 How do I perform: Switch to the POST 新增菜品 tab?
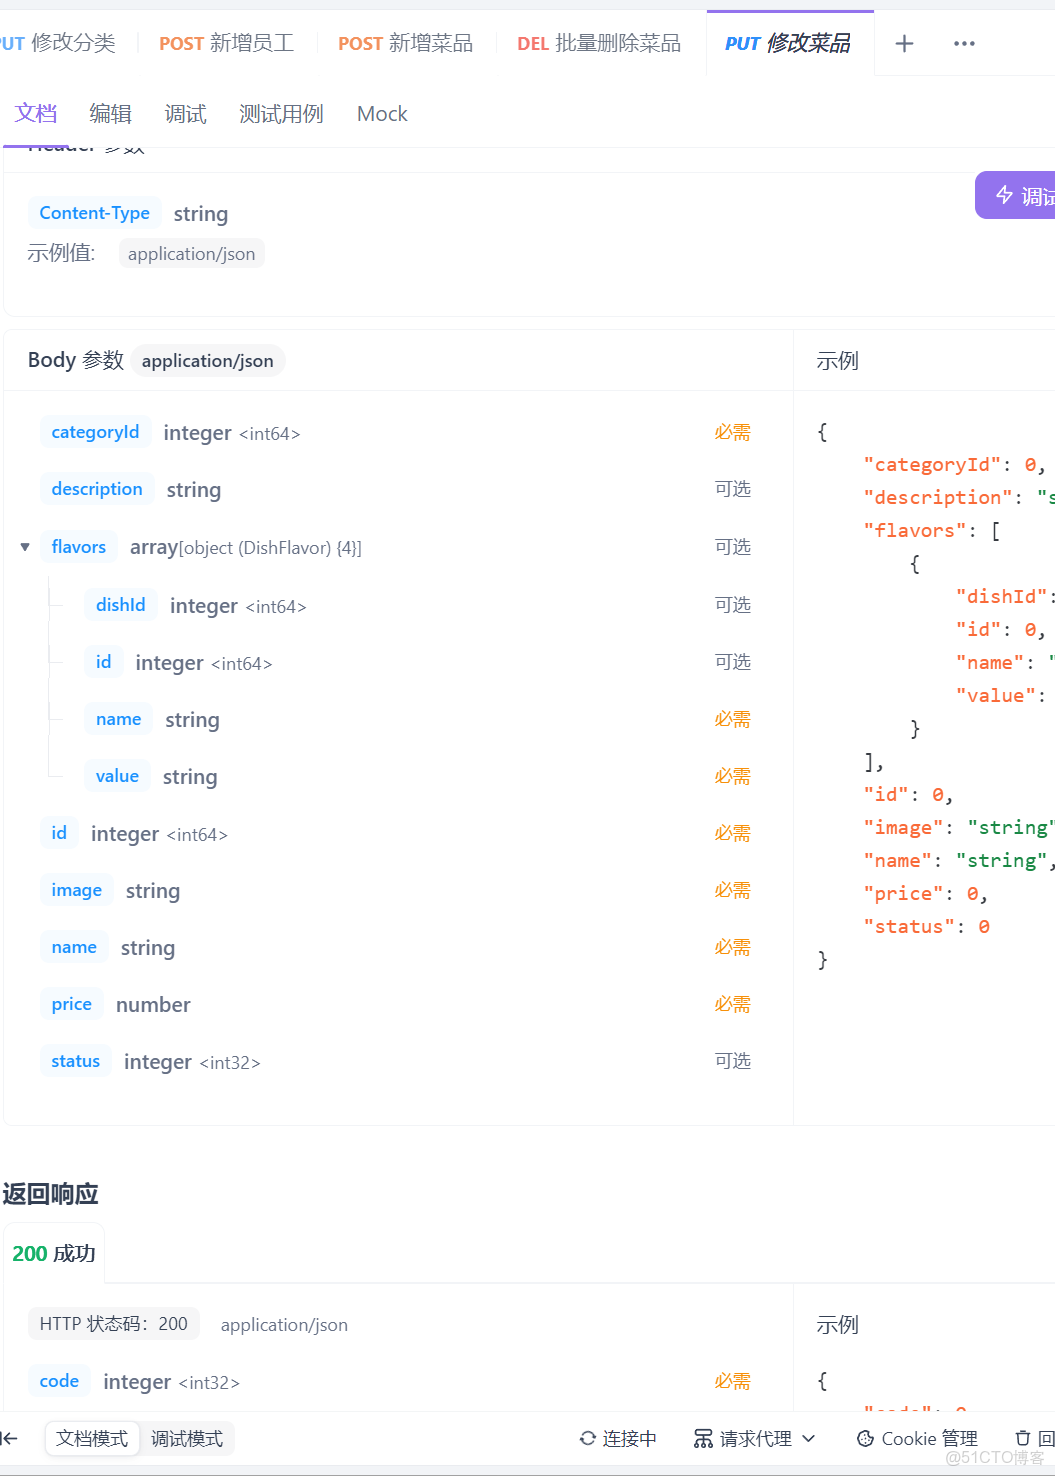(405, 43)
